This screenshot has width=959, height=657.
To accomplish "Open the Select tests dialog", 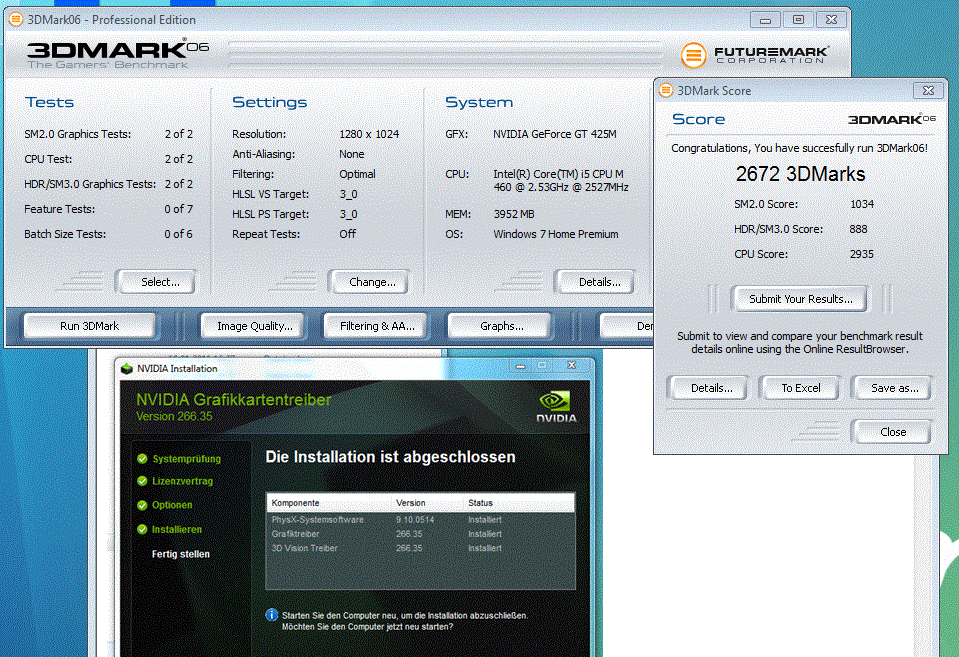I will pyautogui.click(x=156, y=282).
